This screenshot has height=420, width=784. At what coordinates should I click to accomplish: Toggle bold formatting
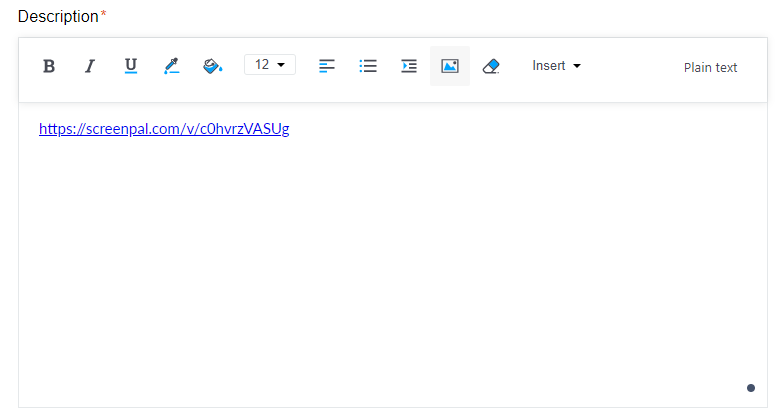[x=49, y=66]
